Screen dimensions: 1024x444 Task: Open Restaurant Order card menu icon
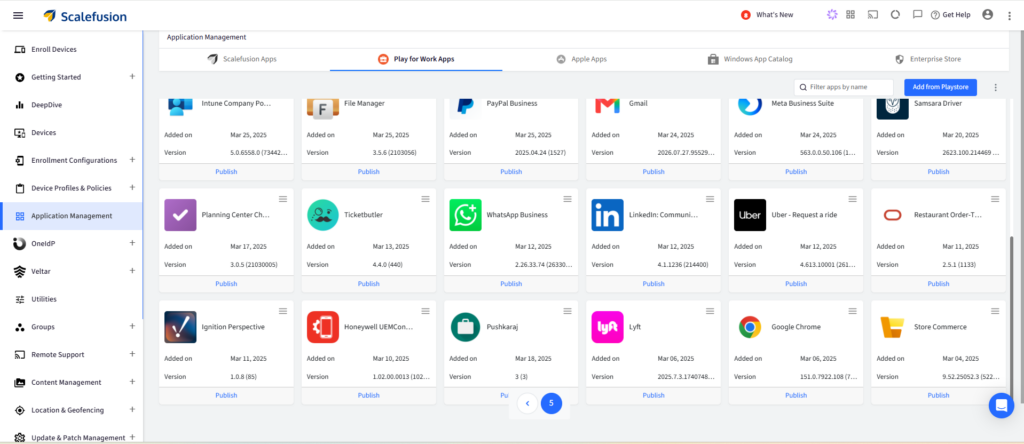click(x=995, y=198)
